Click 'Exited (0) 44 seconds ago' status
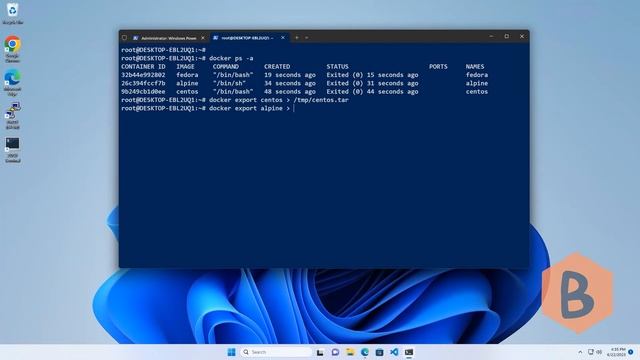640x360 pixels. click(x=372, y=92)
